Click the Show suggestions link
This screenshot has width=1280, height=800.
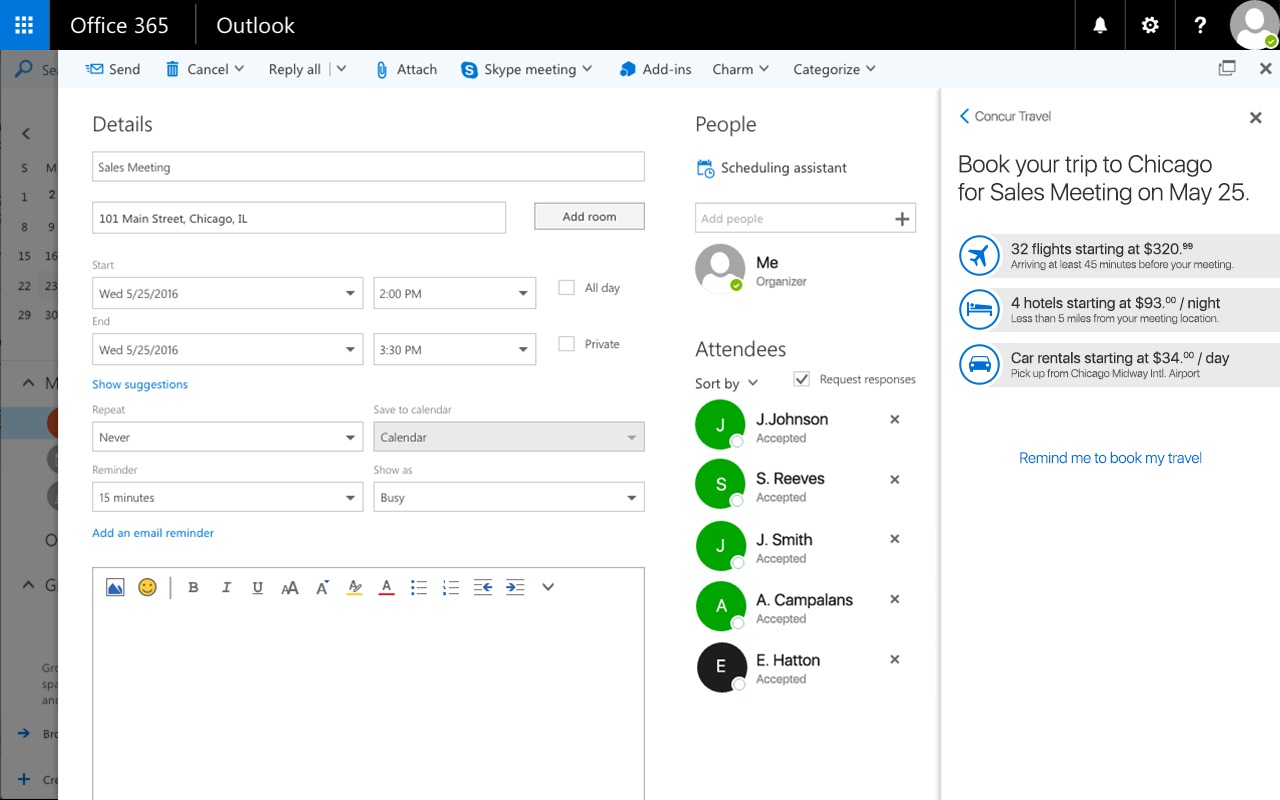tap(140, 384)
